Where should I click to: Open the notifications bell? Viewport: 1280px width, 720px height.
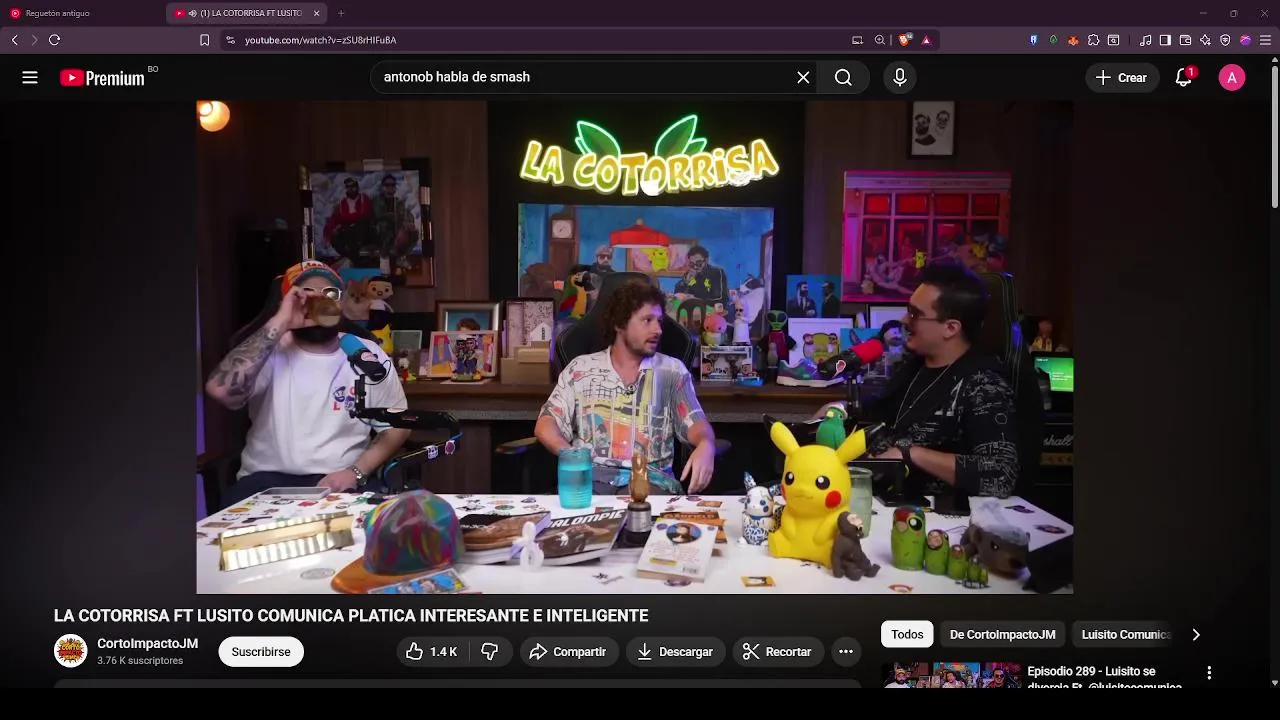coord(1184,77)
